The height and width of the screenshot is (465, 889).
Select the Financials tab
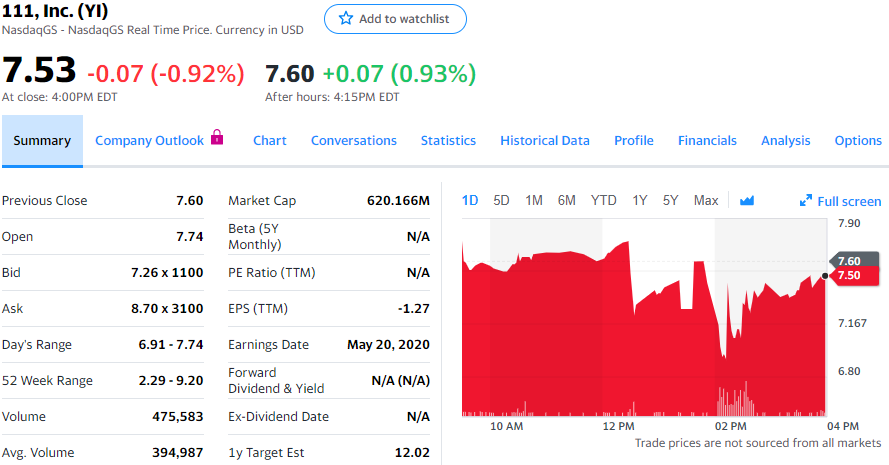(707, 141)
